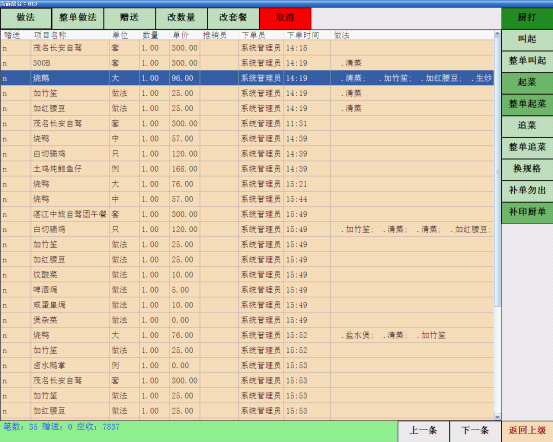
Task: Click the 做法 button in top toolbar
Action: click(x=26, y=18)
